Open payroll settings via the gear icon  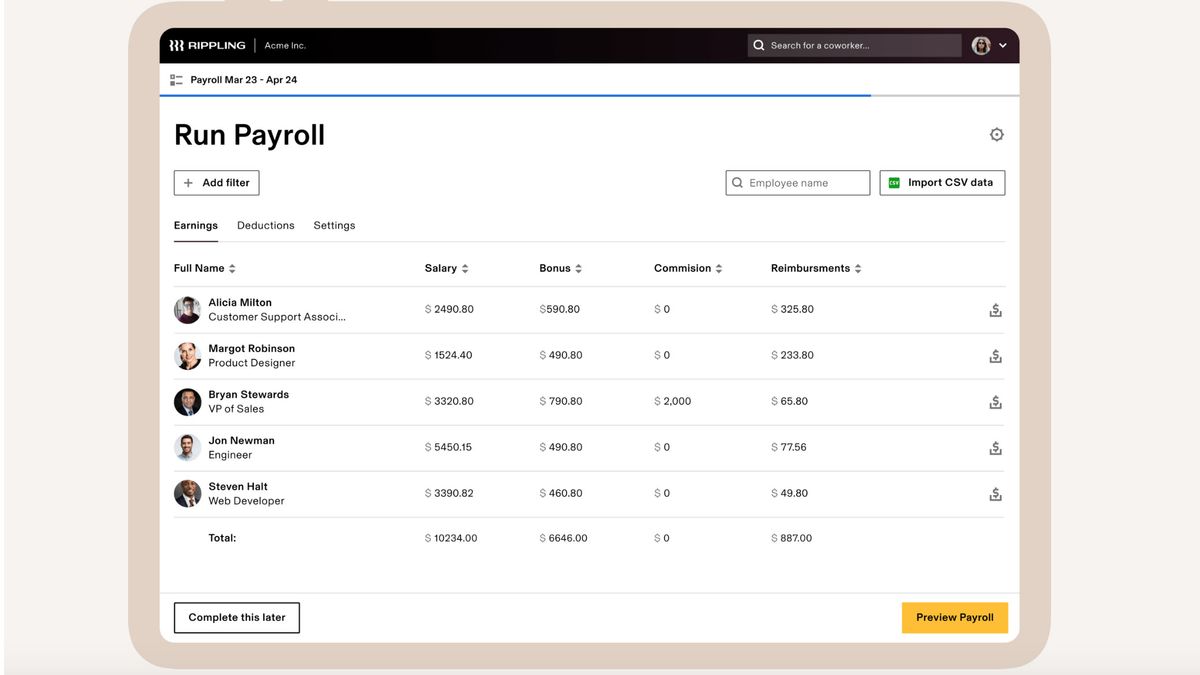996,133
